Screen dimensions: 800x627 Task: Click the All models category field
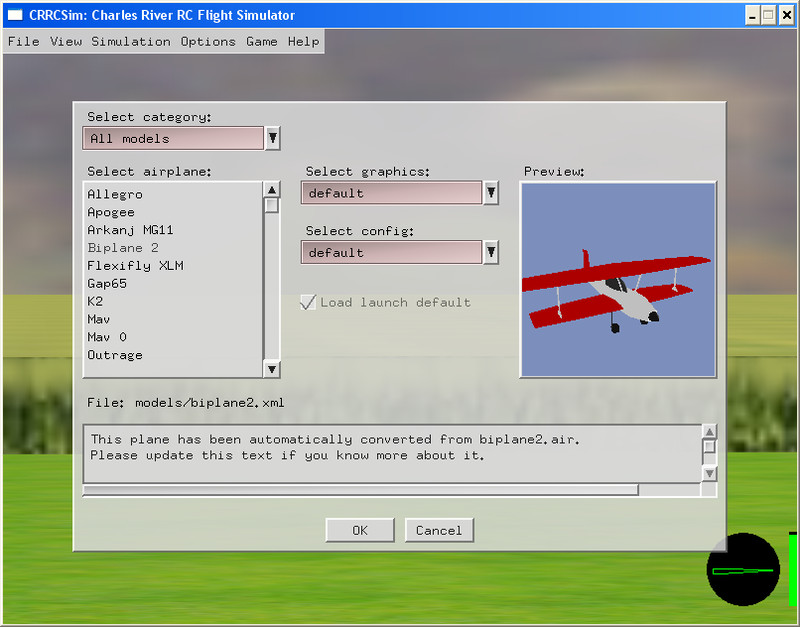click(x=173, y=138)
